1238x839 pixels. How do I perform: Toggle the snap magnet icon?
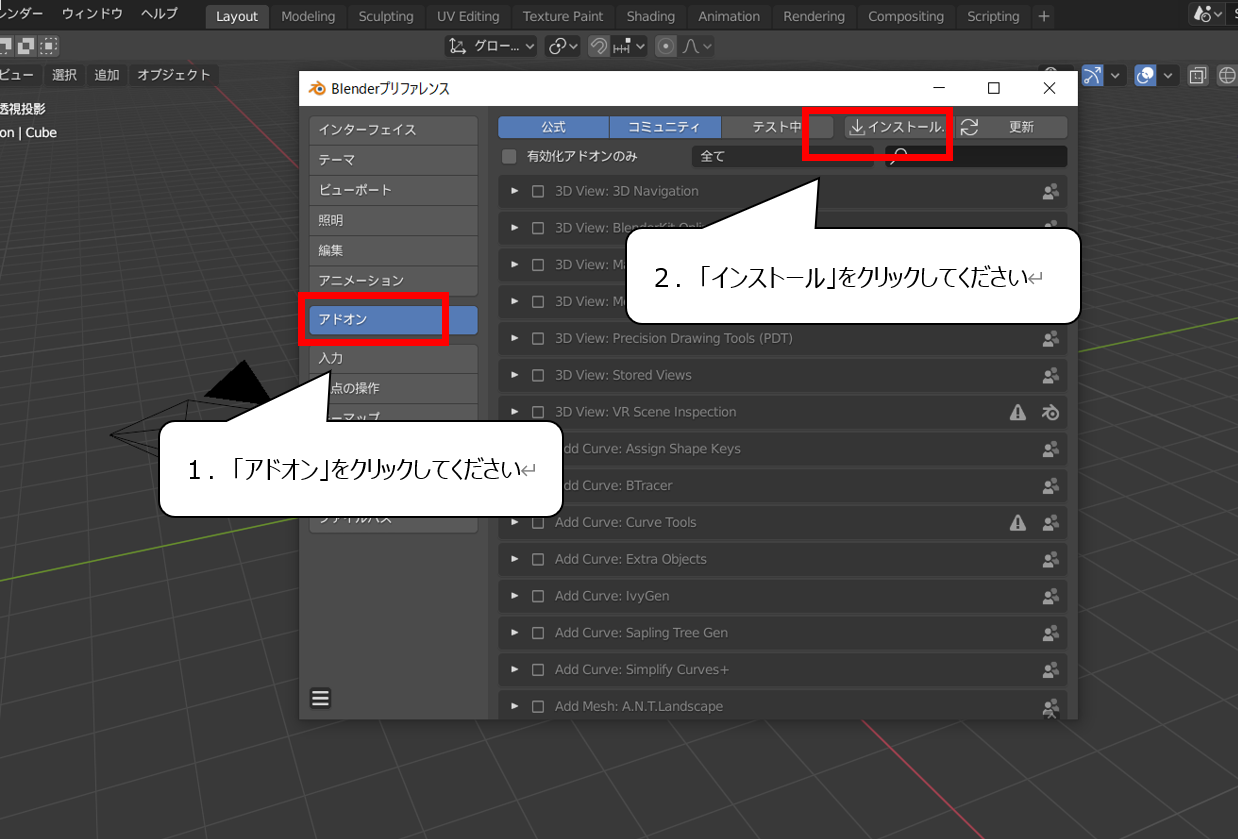(x=598, y=46)
